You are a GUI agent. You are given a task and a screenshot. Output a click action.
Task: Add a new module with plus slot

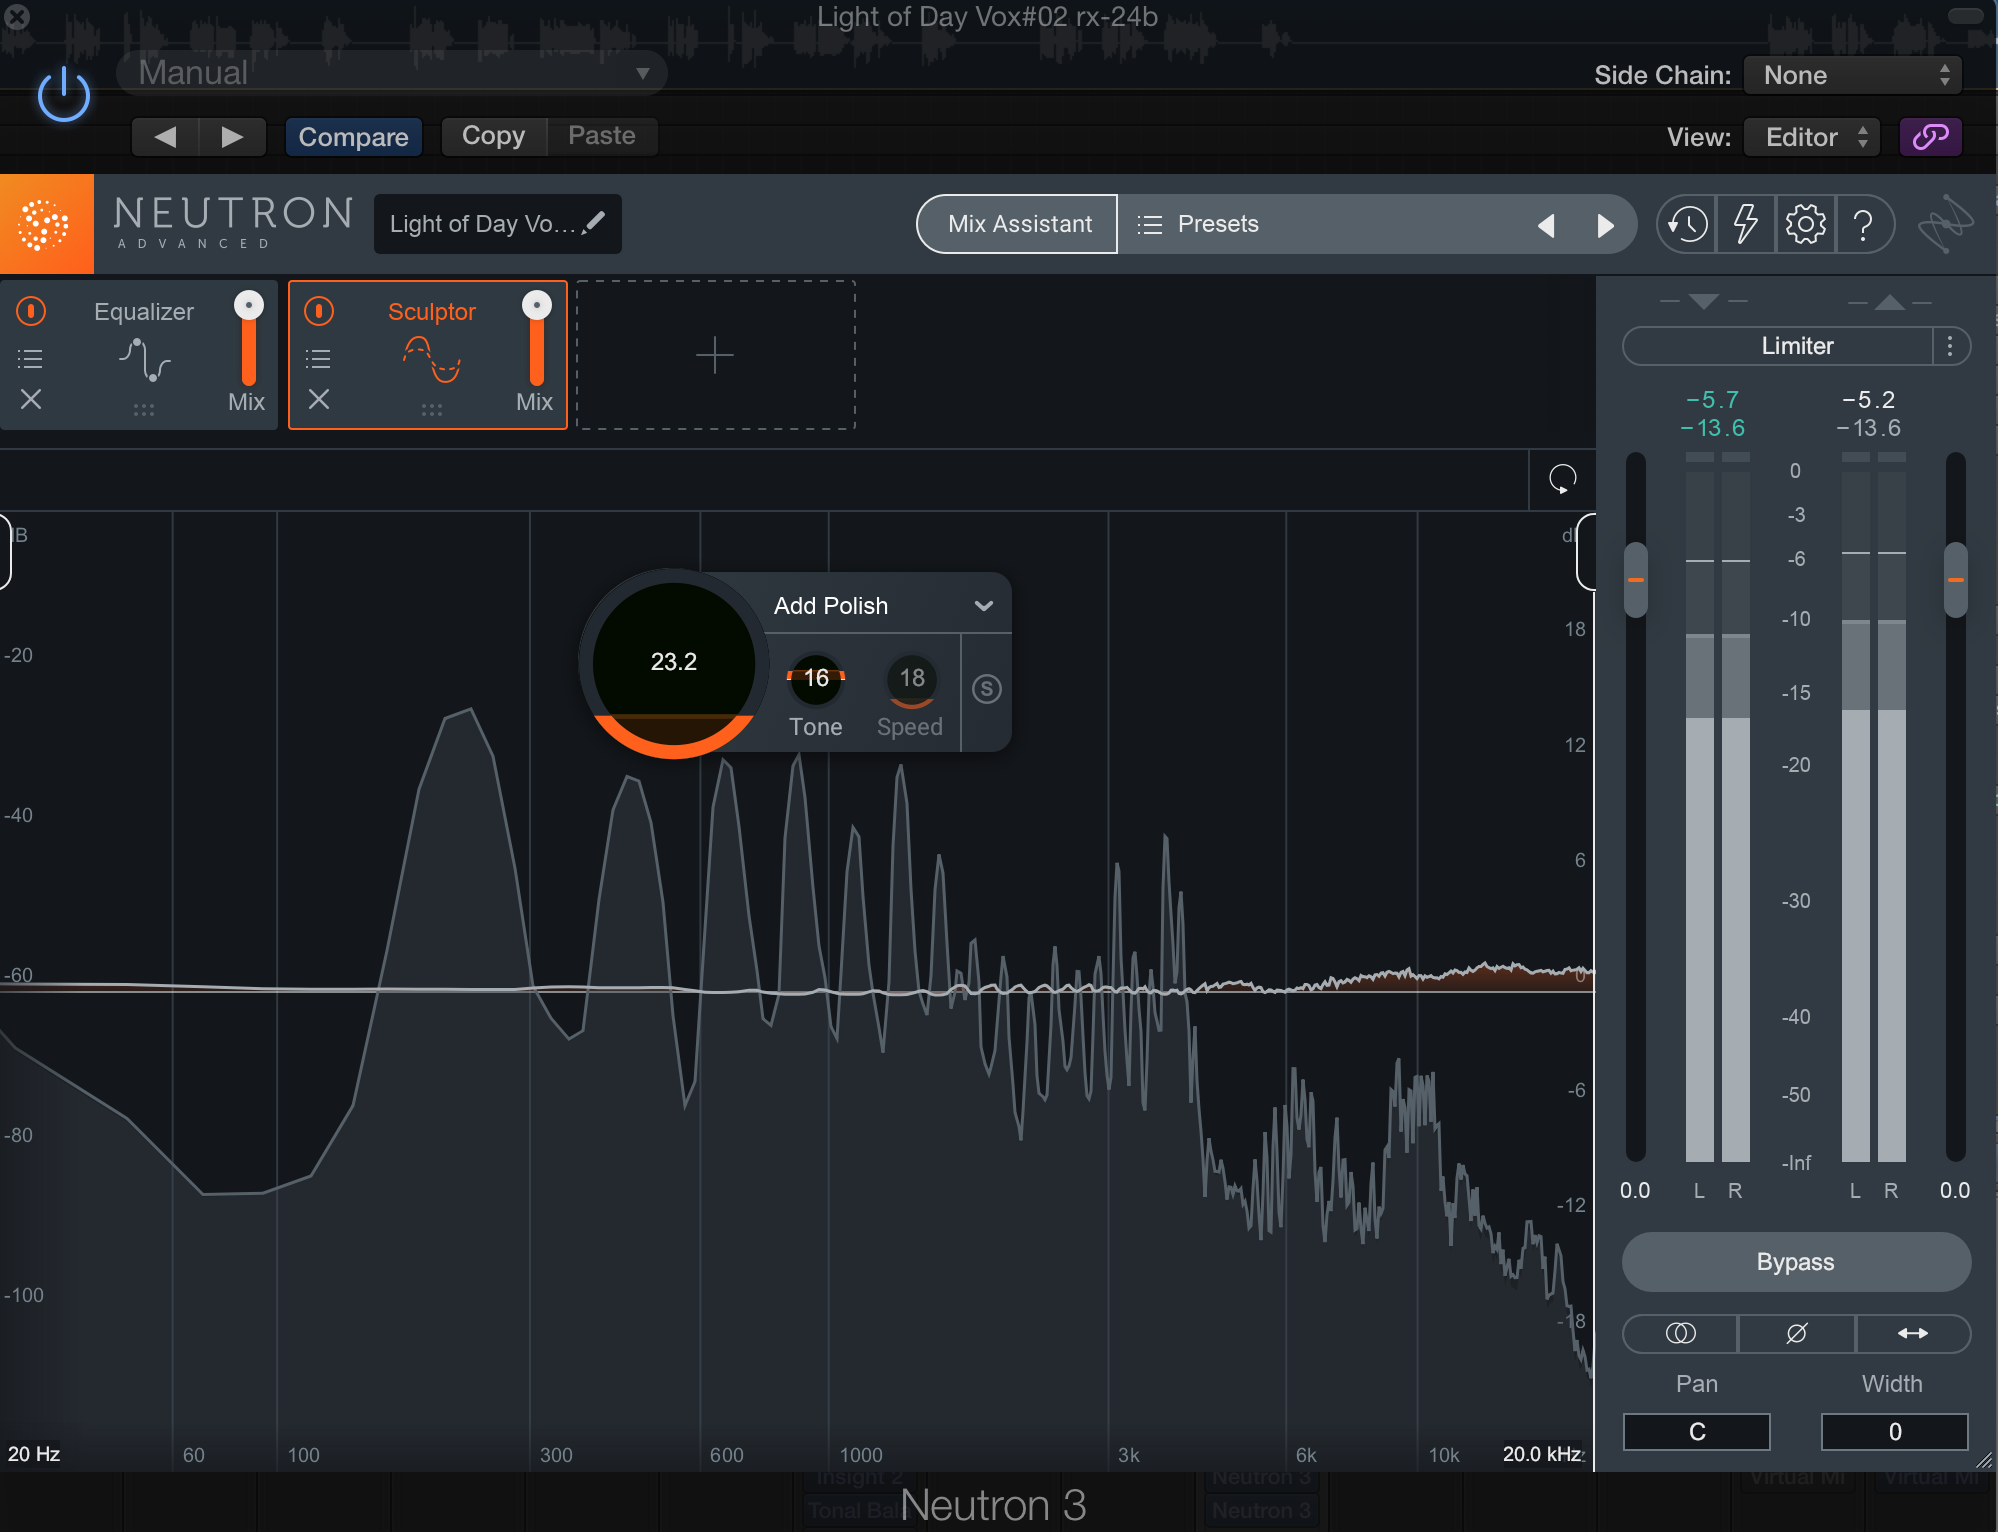(715, 355)
